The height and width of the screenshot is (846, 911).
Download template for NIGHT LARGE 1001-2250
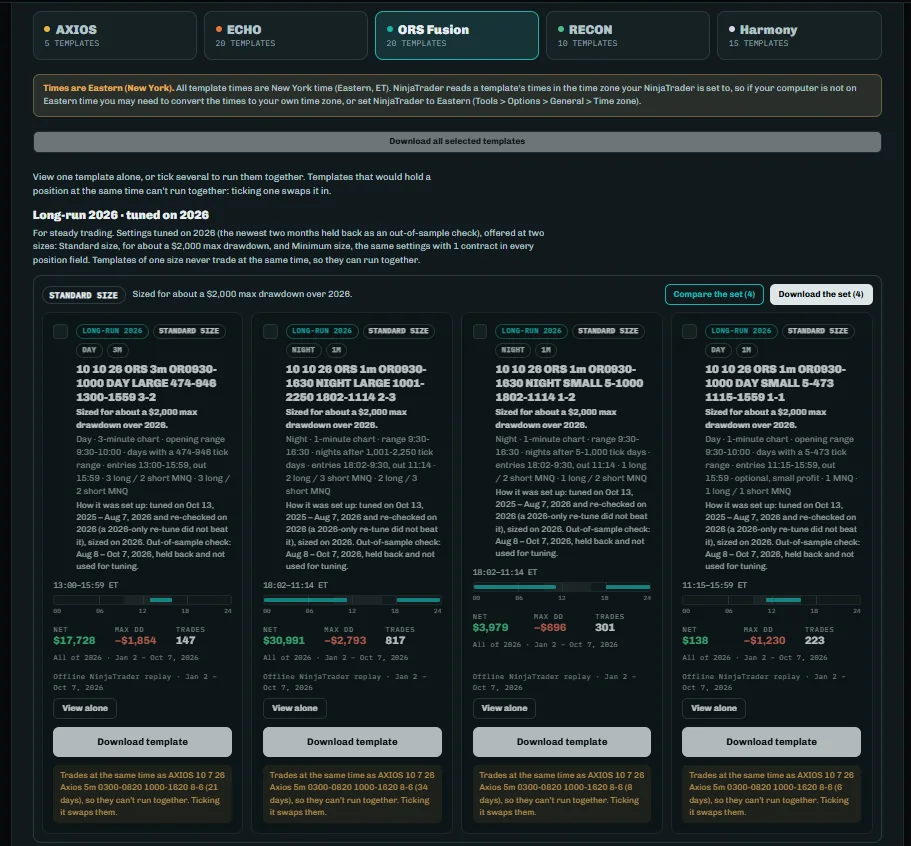point(352,742)
